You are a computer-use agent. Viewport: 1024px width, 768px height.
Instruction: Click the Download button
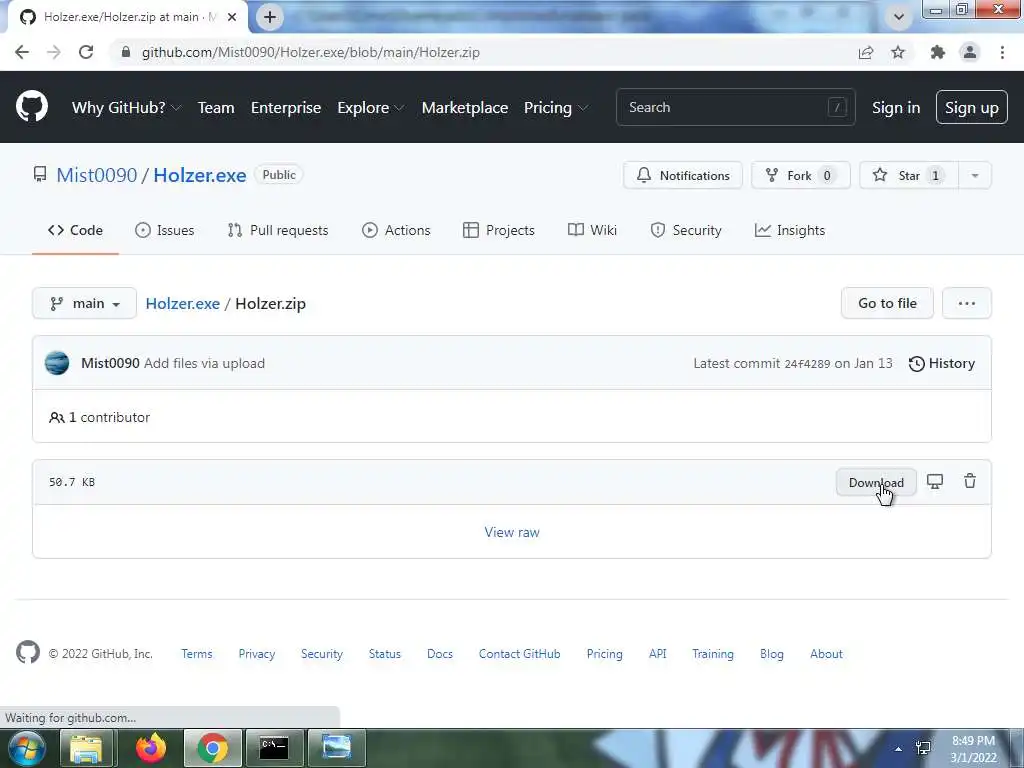876,483
